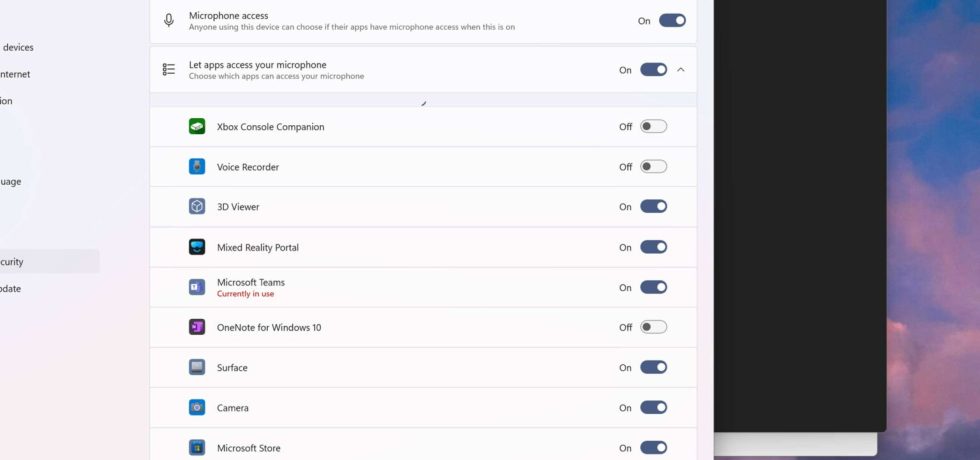Disable Mixed Reality Portal microphone toggle

point(654,247)
